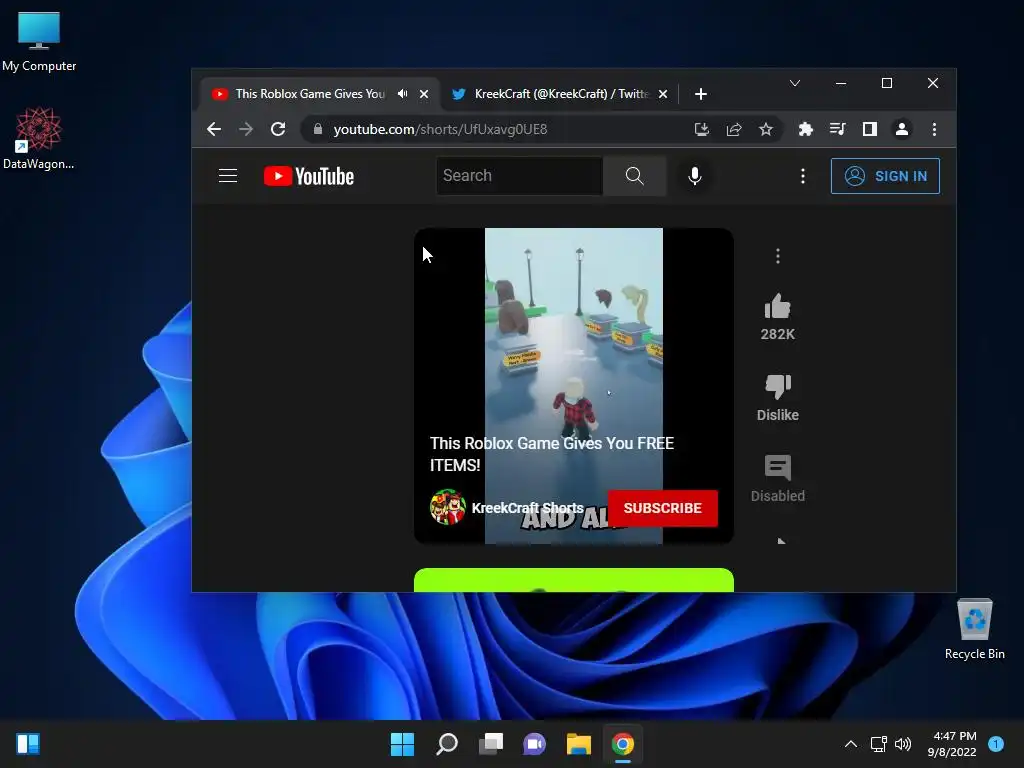The image size is (1024, 768).
Task: Open the KreekCraft Shorts channel name
Action: click(x=528, y=507)
